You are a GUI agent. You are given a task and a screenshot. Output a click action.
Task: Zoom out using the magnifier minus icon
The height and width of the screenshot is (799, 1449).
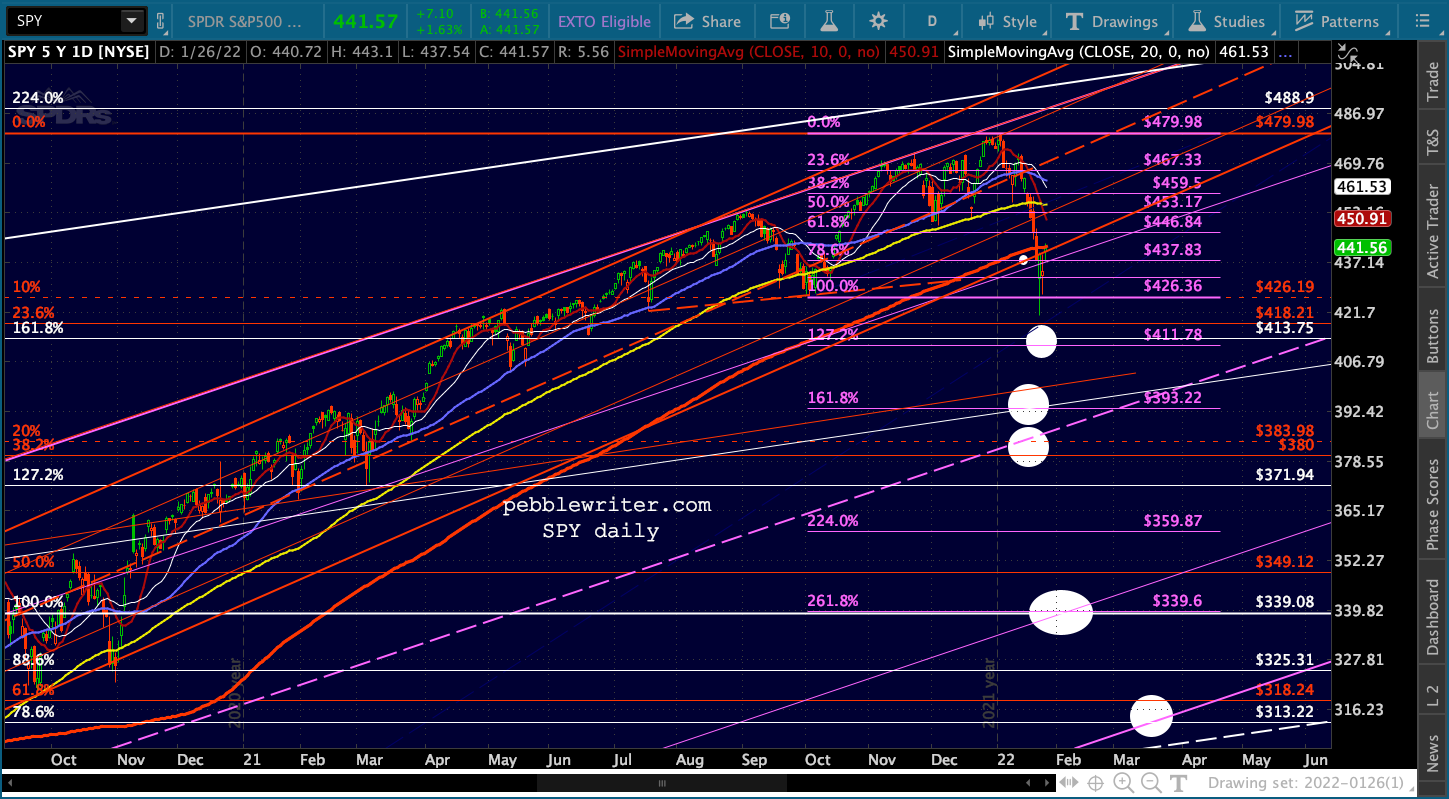pyautogui.click(x=1151, y=783)
